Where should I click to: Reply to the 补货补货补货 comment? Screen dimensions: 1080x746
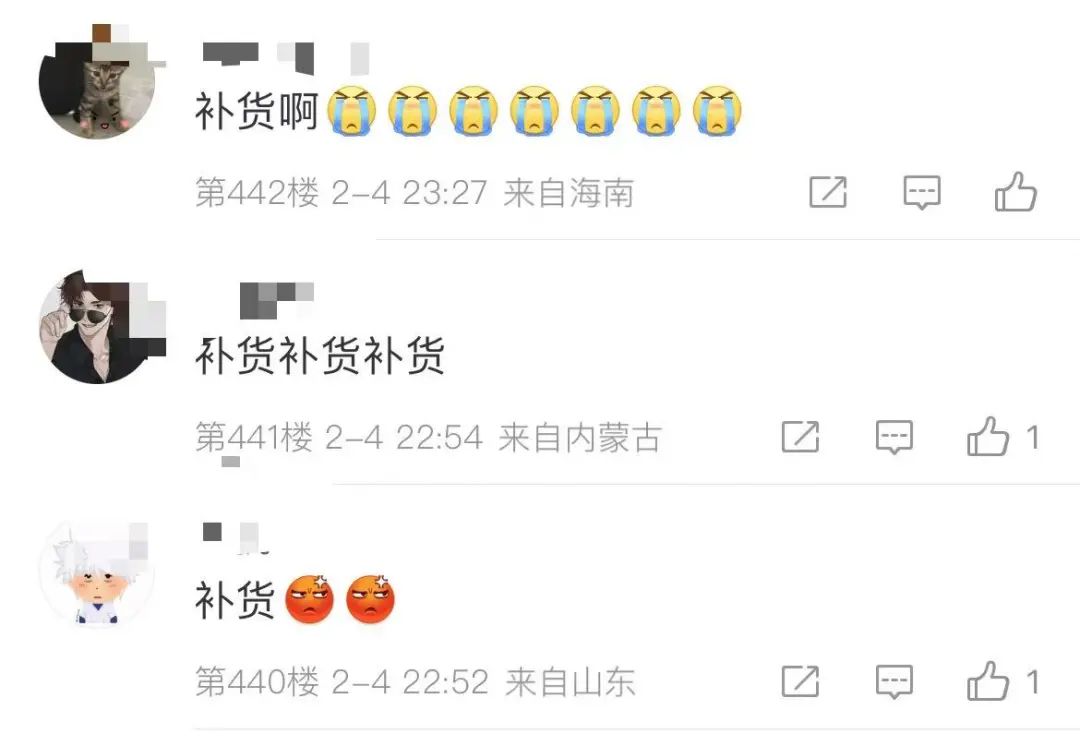(x=894, y=437)
